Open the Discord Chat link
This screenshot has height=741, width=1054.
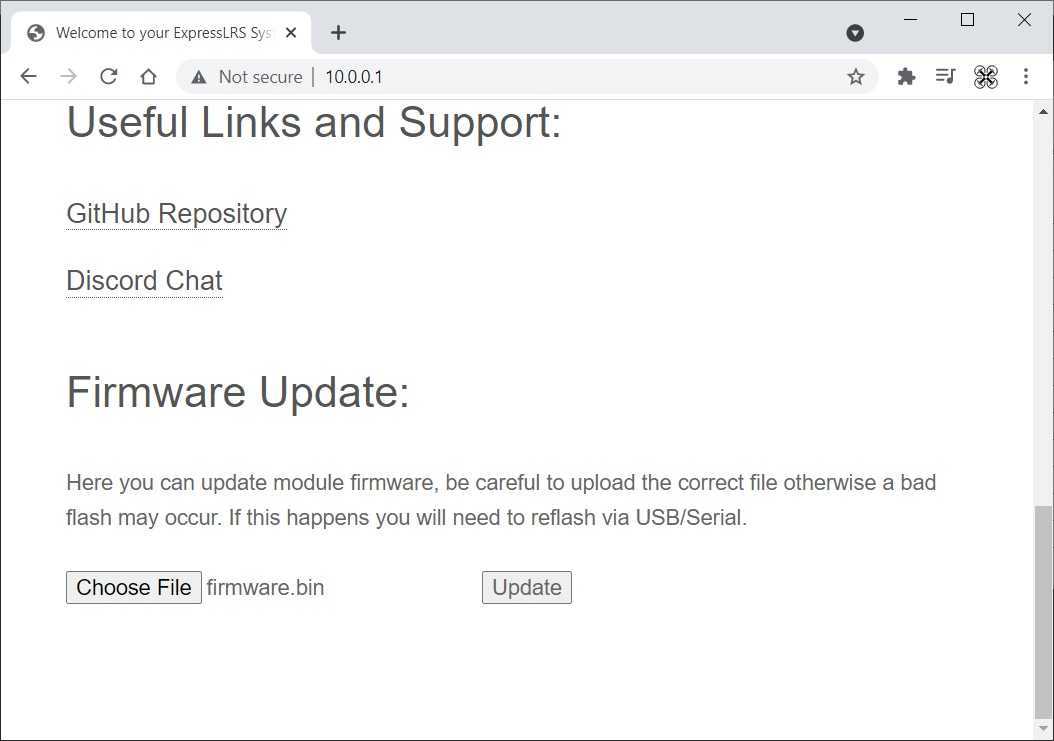(144, 281)
